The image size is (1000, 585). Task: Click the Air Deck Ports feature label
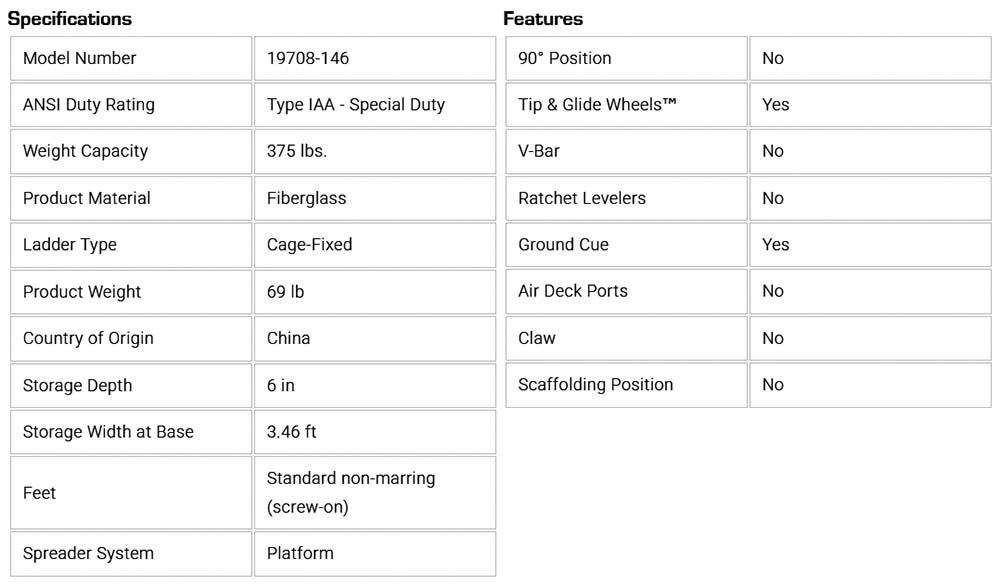point(573,291)
